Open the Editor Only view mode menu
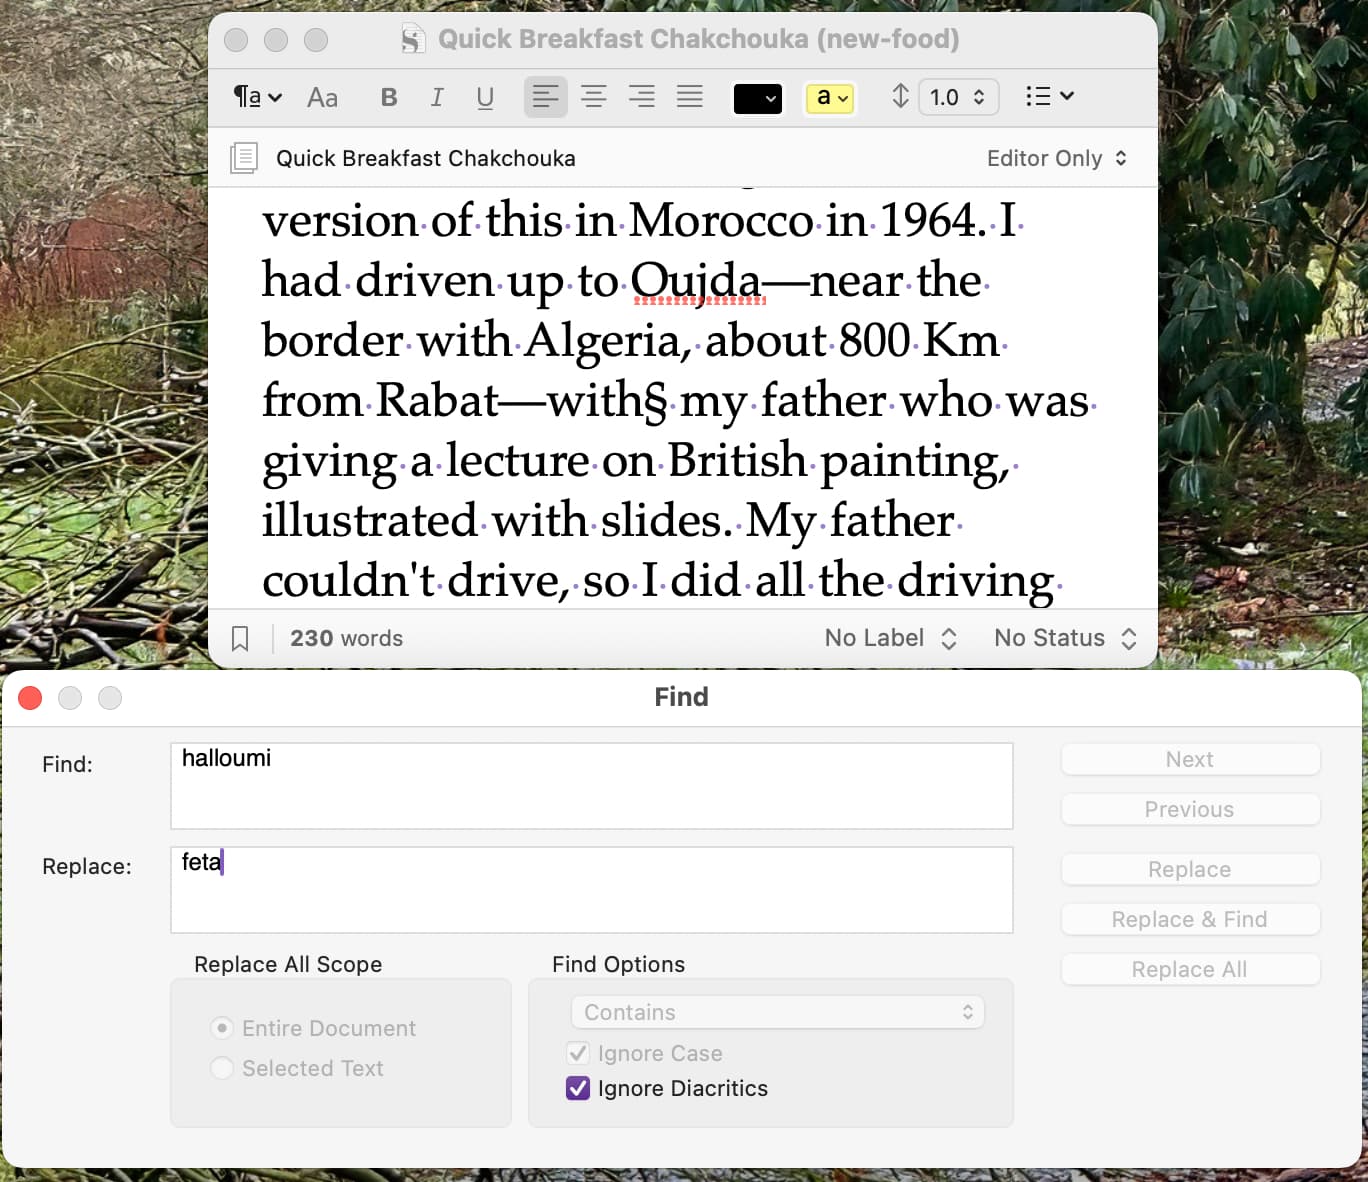 [1056, 158]
